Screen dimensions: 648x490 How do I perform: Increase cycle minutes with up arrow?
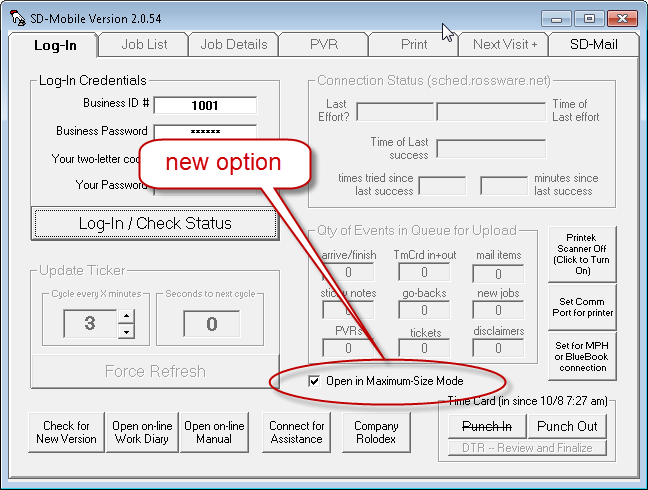point(126,316)
